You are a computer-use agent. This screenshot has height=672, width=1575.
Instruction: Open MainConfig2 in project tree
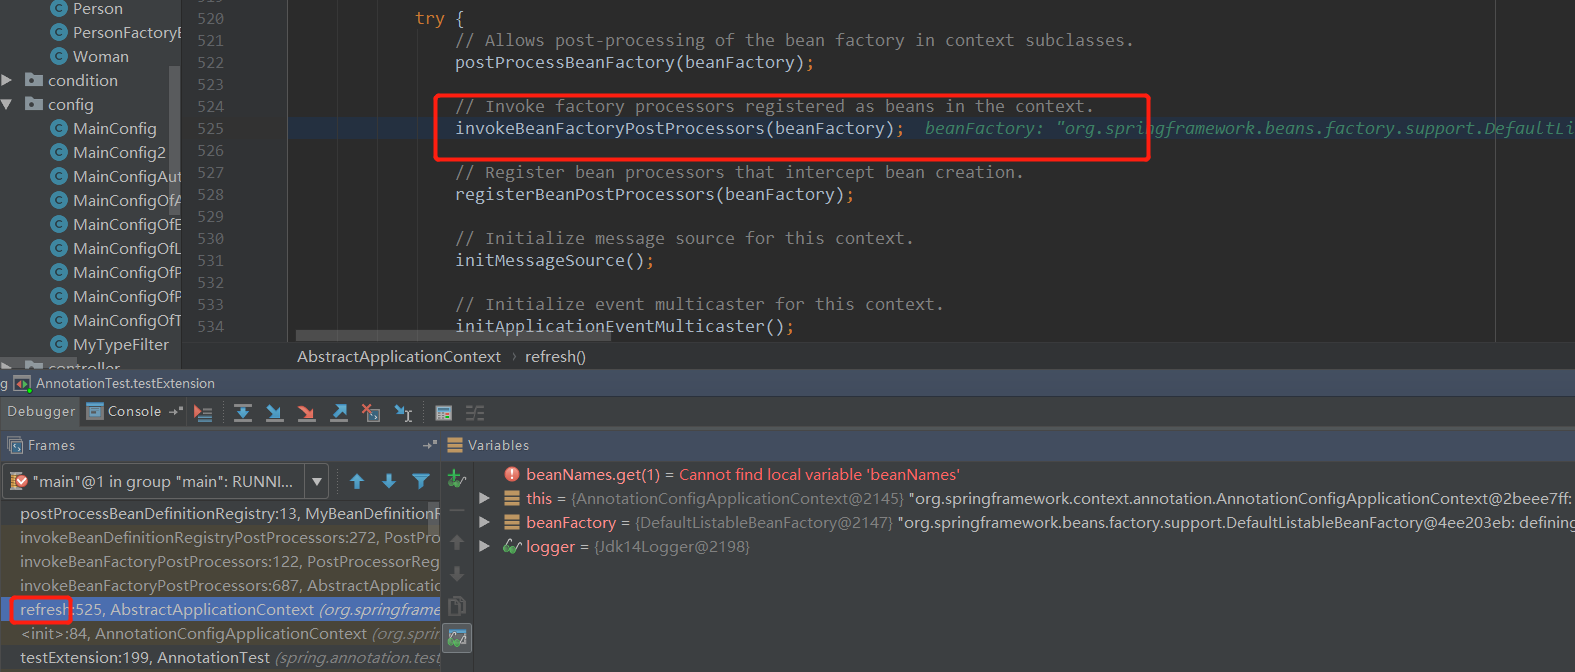pos(119,152)
